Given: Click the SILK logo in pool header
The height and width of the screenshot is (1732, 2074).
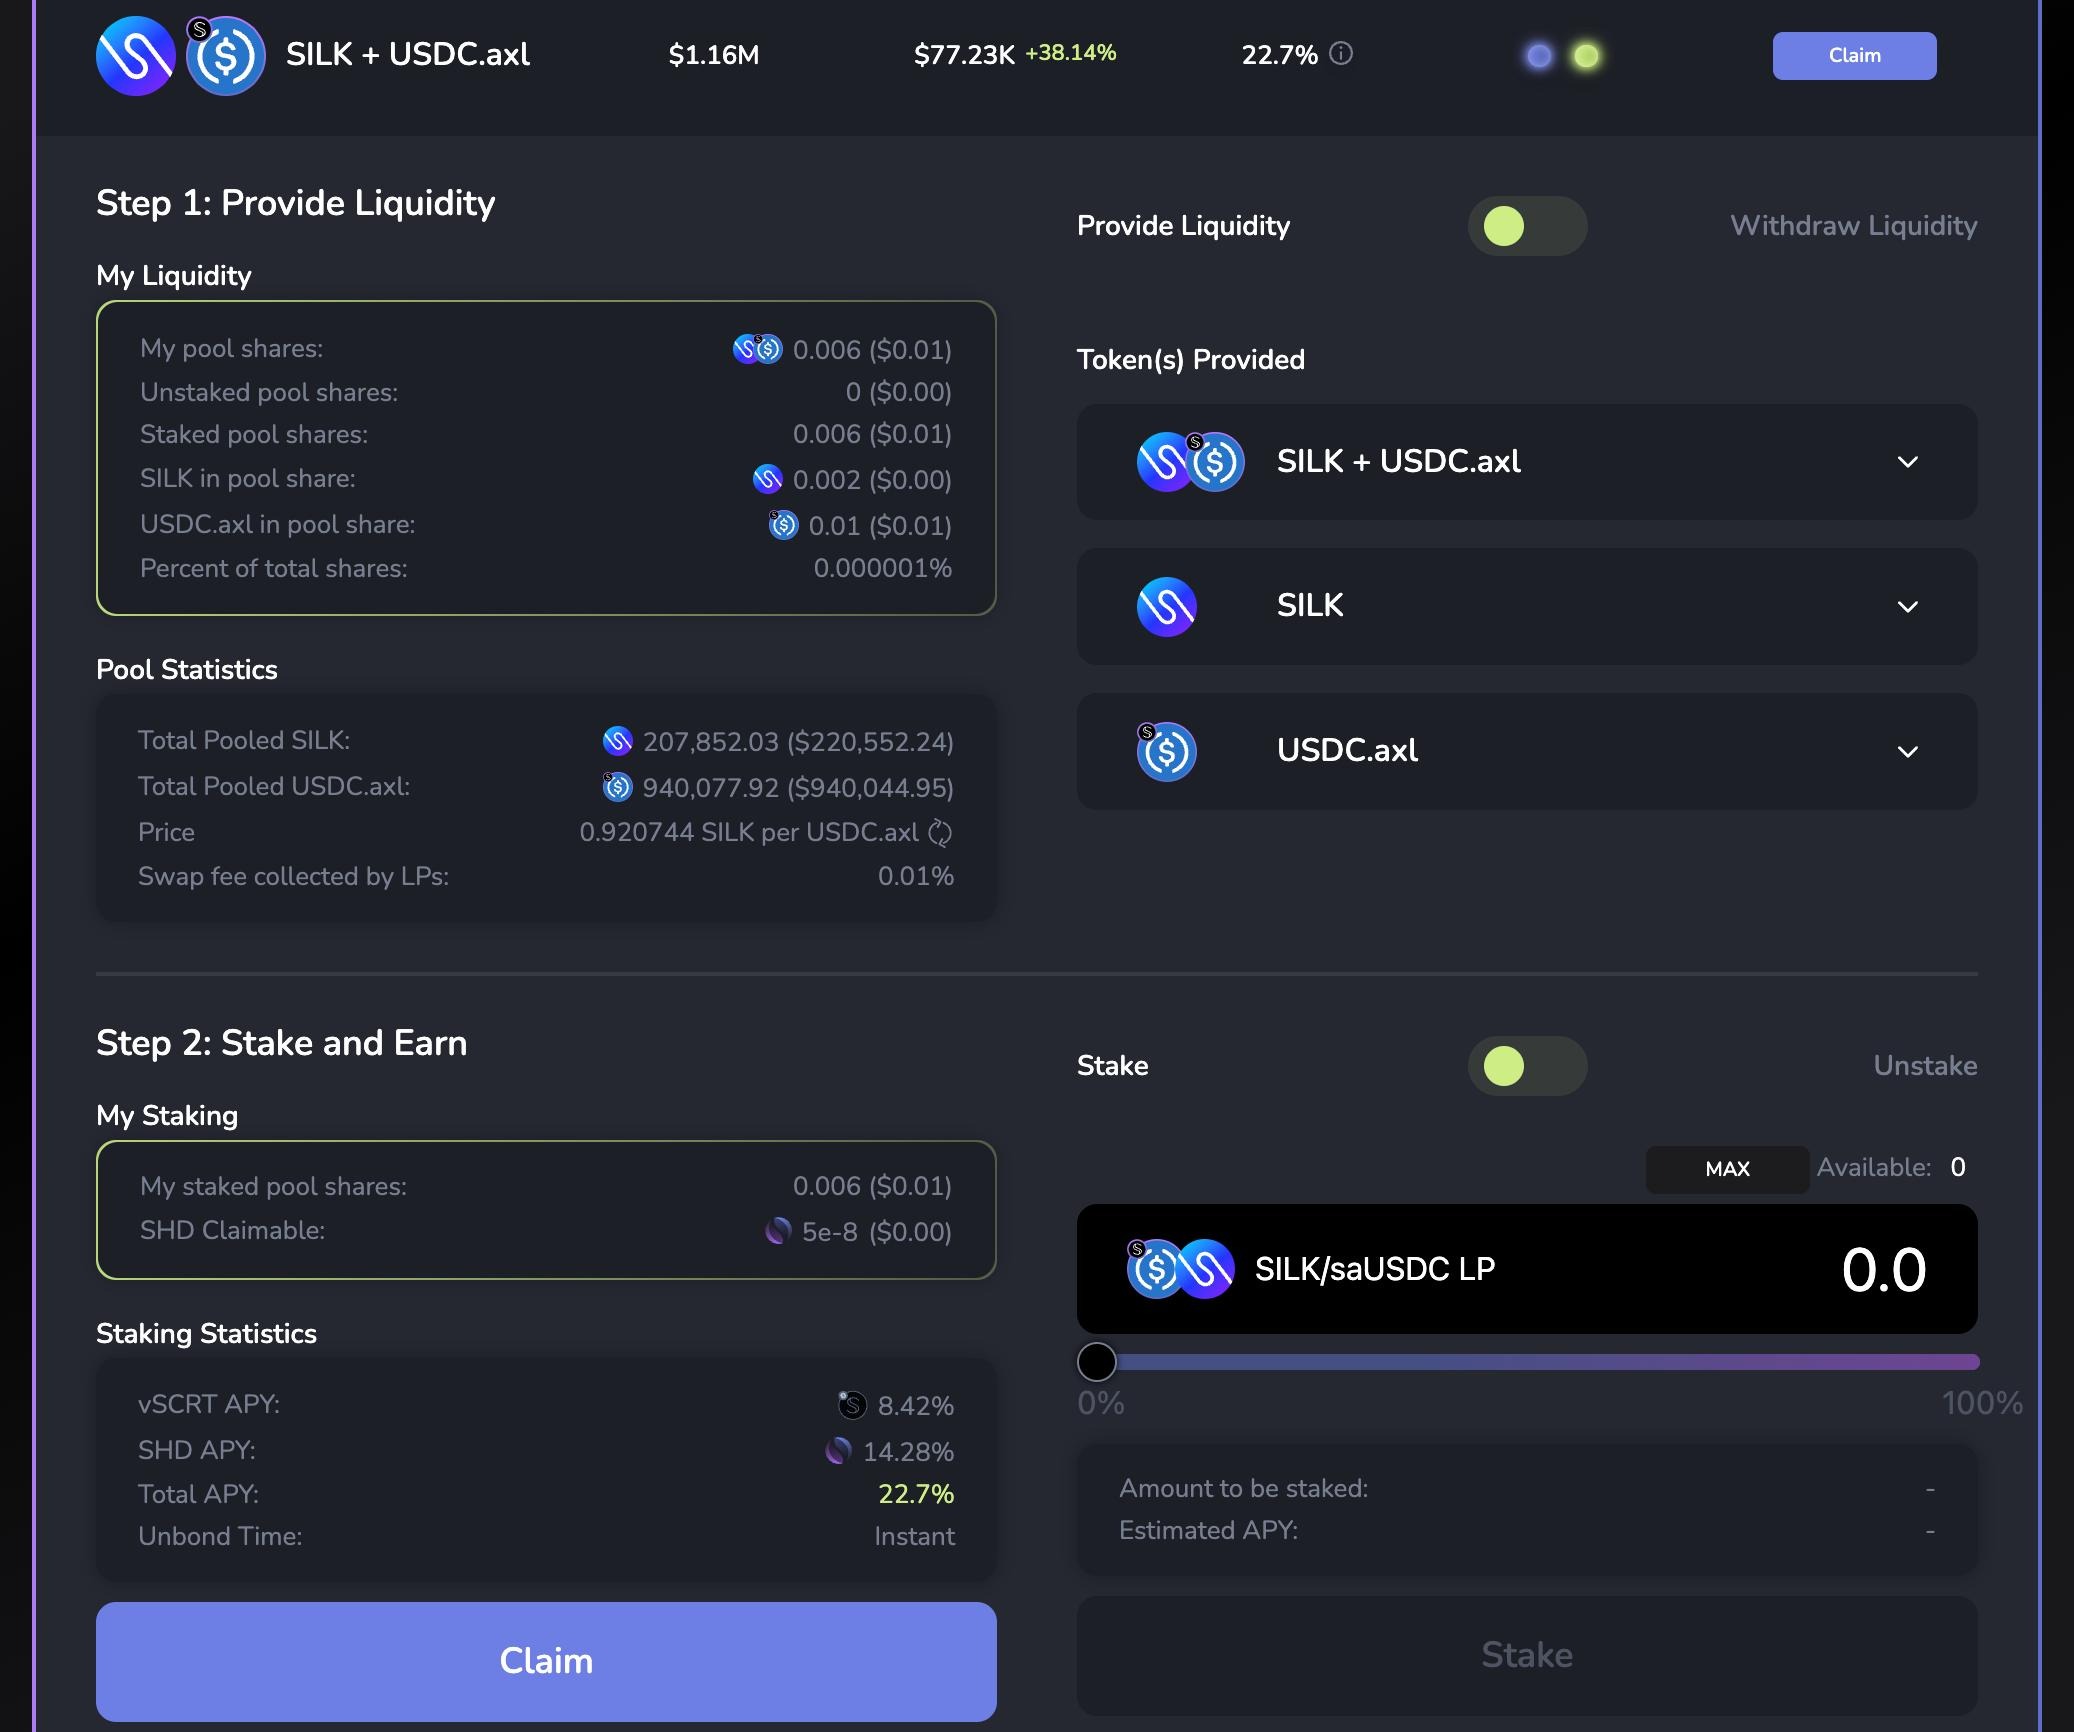Looking at the screenshot, I should (x=135, y=56).
